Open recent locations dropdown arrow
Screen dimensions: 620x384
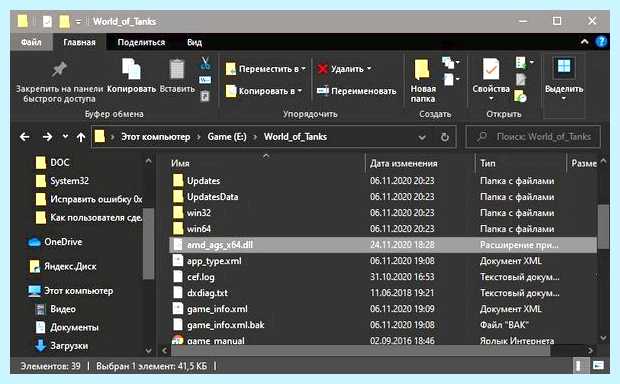(65, 137)
